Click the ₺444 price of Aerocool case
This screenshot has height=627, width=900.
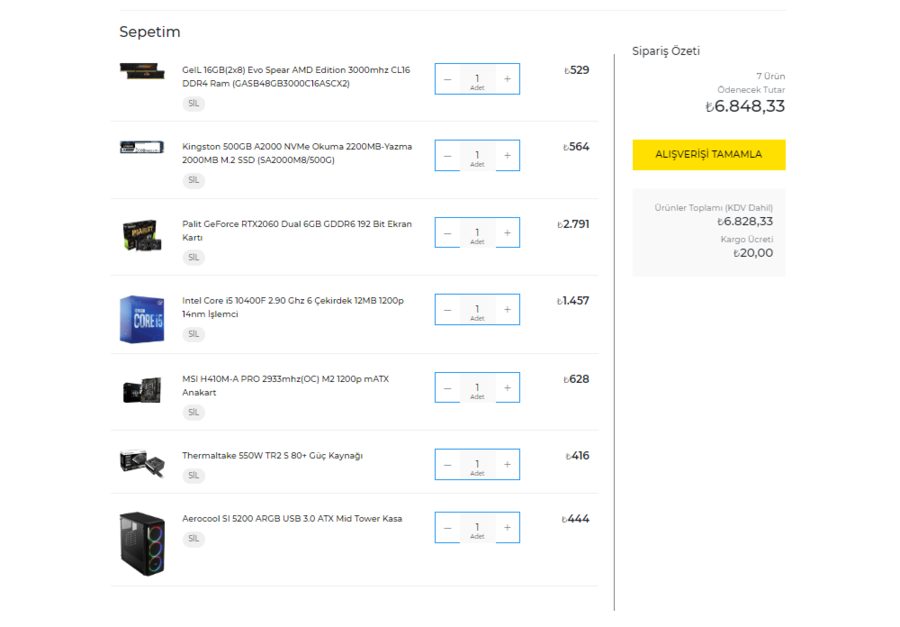click(x=575, y=519)
